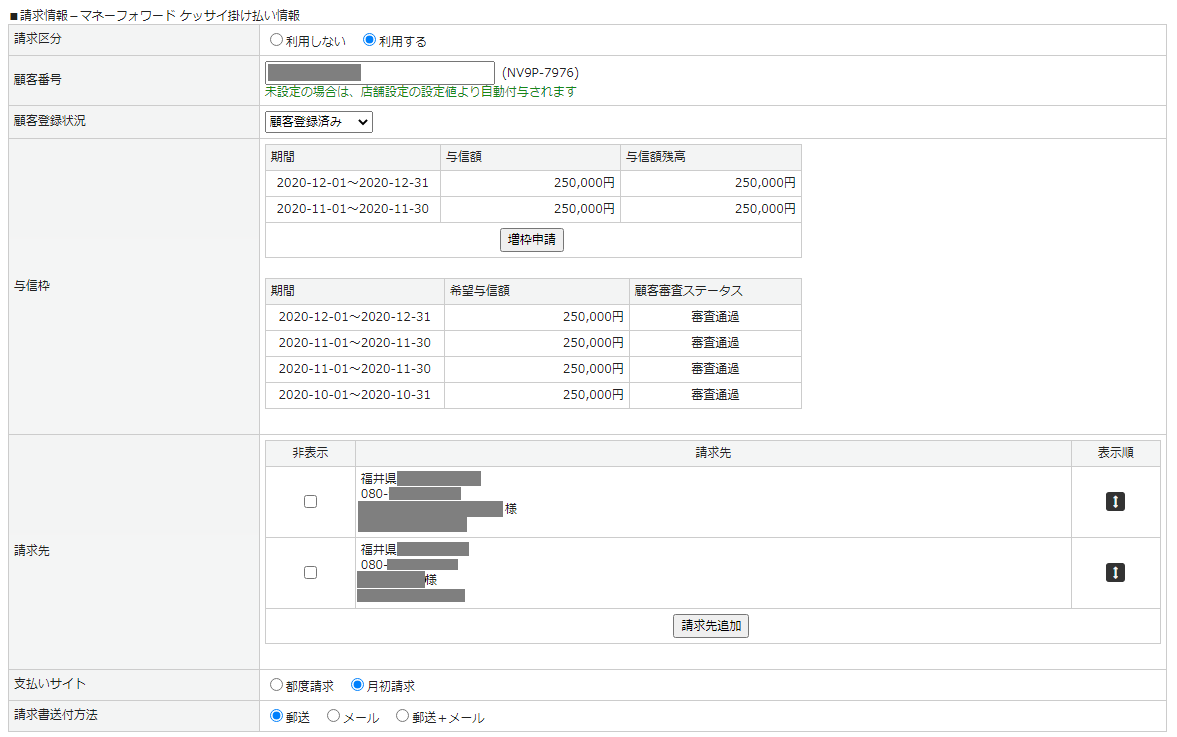This screenshot has width=1177, height=737.
Task: Focus the 顧客番号 text input field
Action: 379,73
